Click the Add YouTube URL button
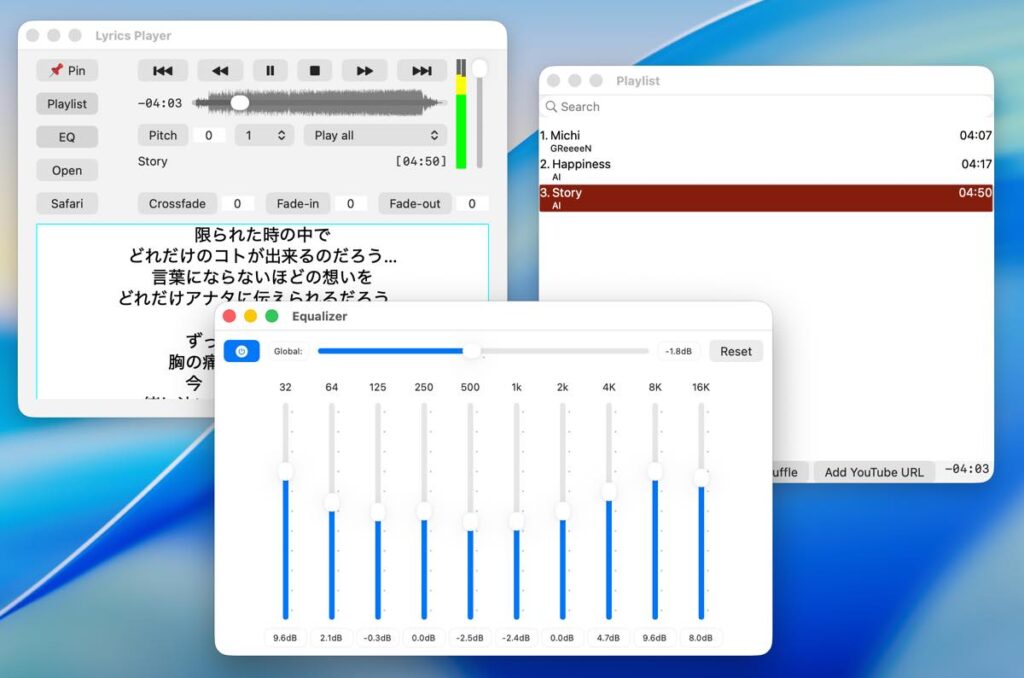 click(873, 472)
